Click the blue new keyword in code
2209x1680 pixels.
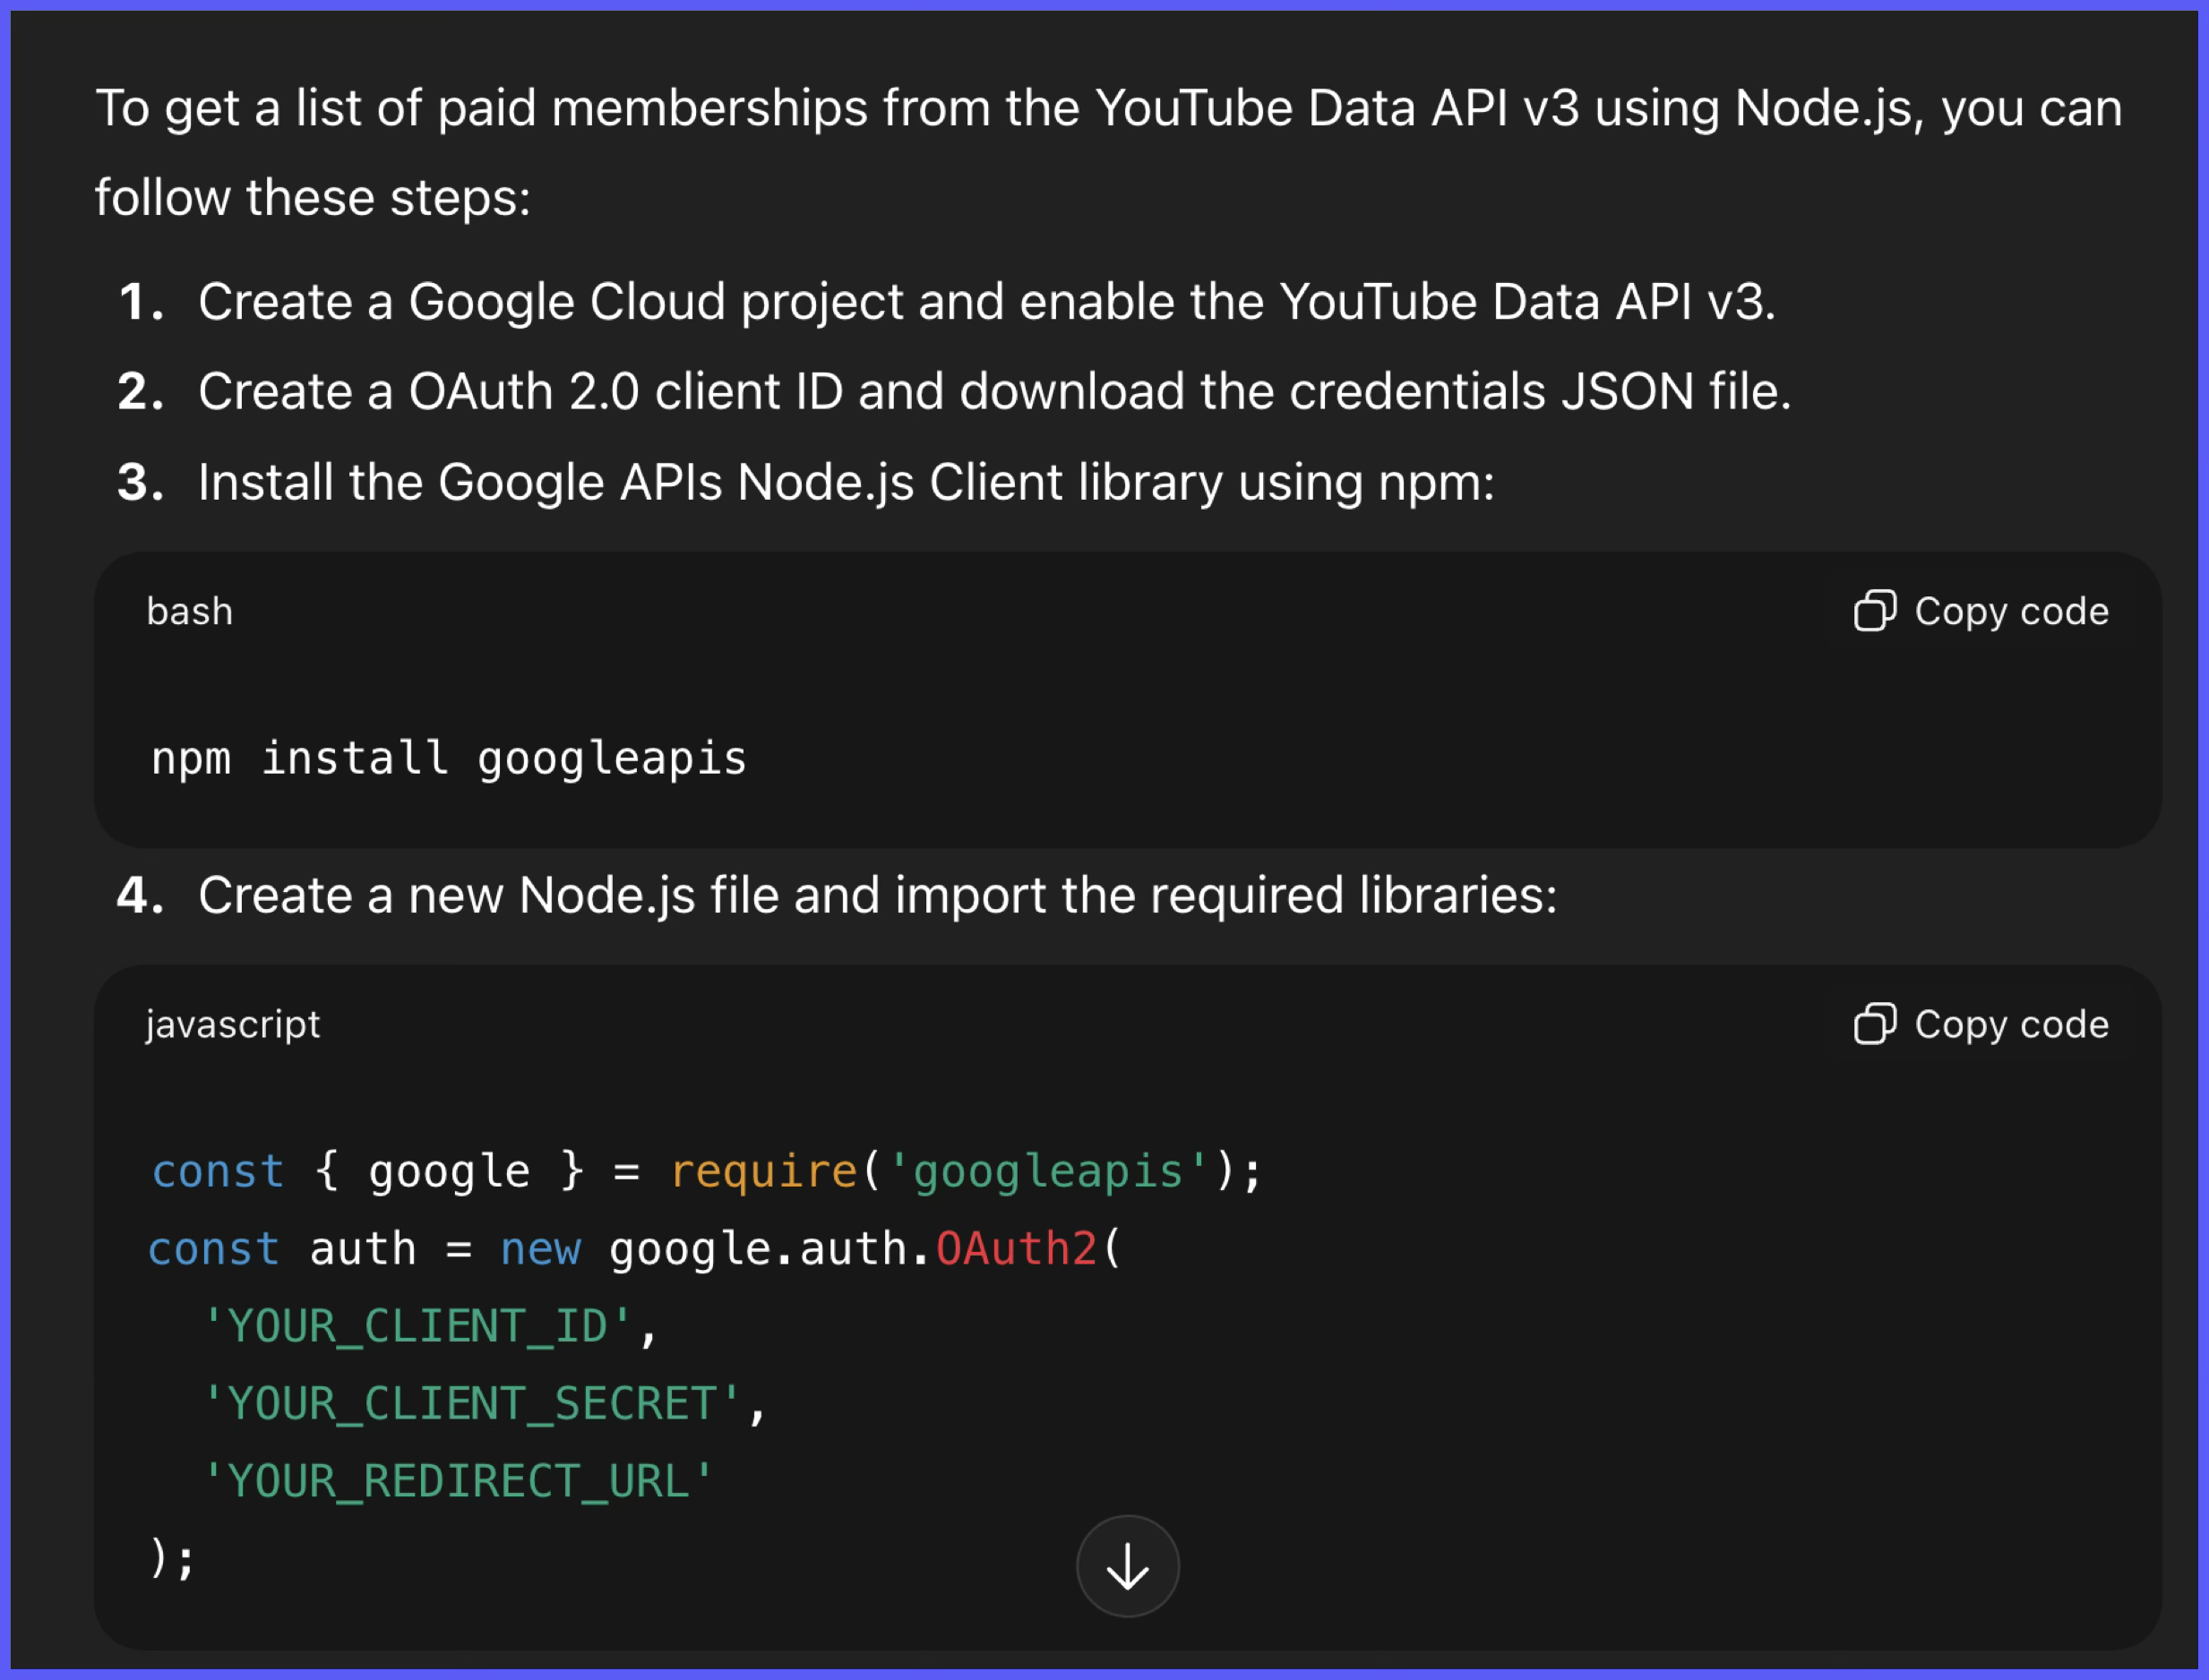pos(540,1248)
